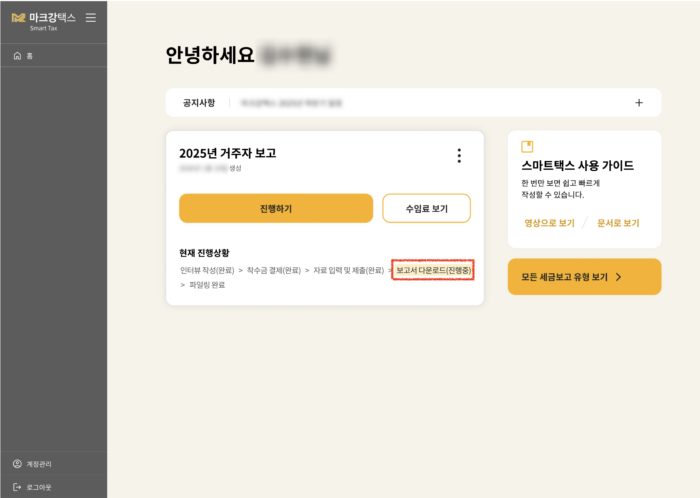Click the 수임료 보기 button

[x=426, y=208]
